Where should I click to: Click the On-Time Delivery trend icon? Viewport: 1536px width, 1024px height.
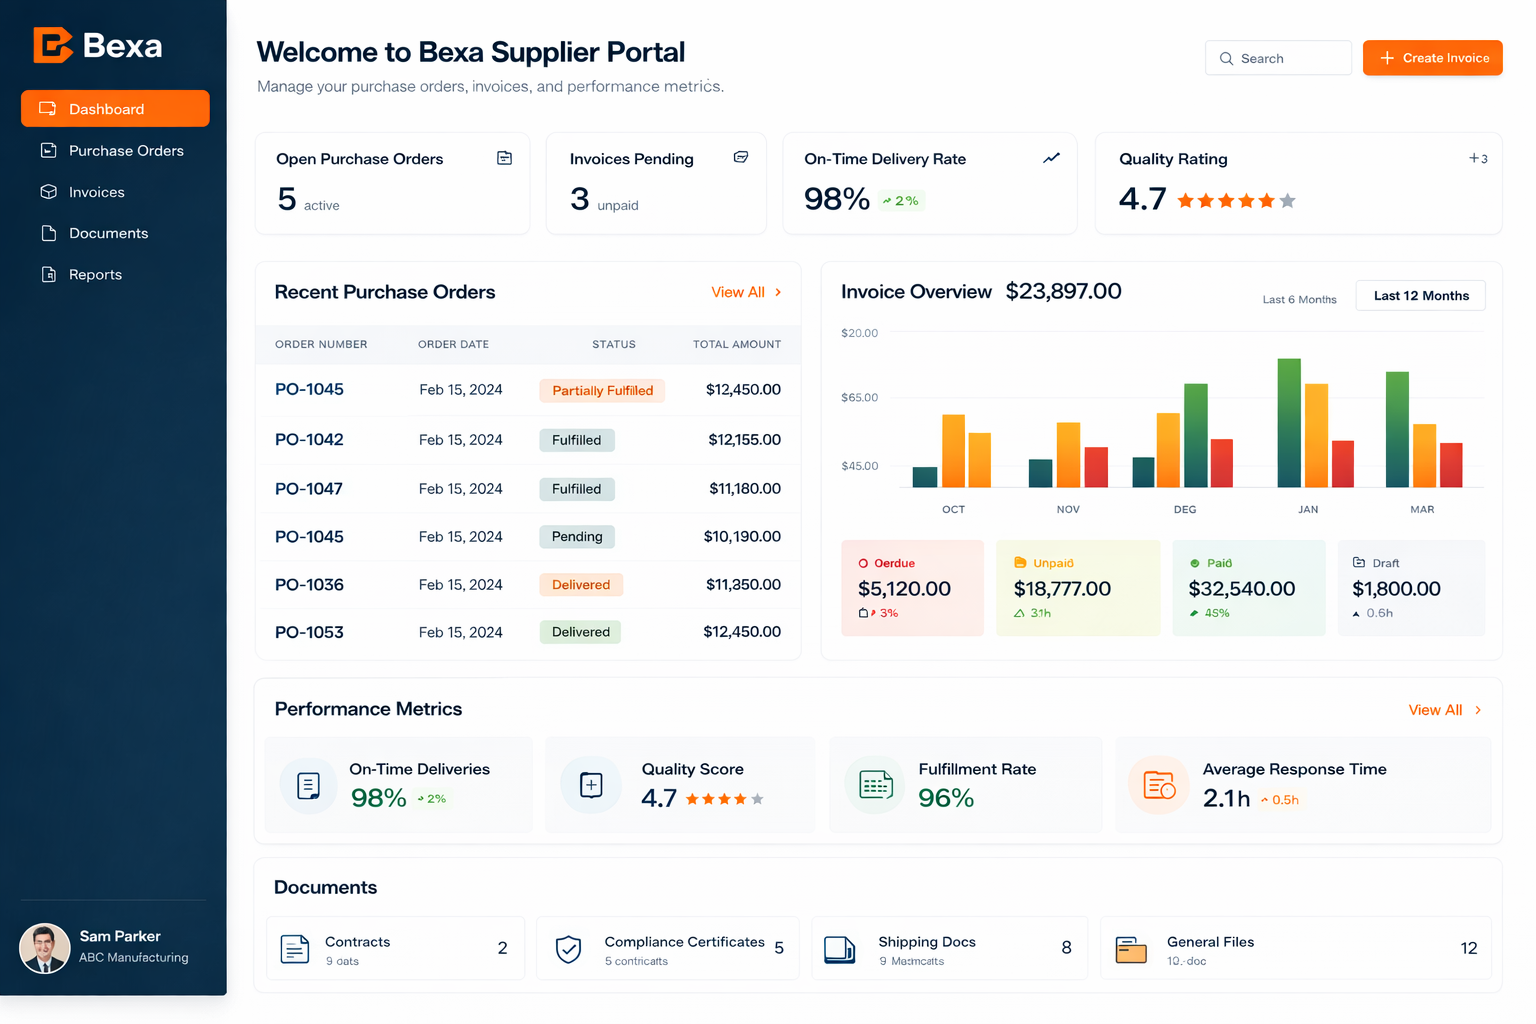click(1051, 158)
